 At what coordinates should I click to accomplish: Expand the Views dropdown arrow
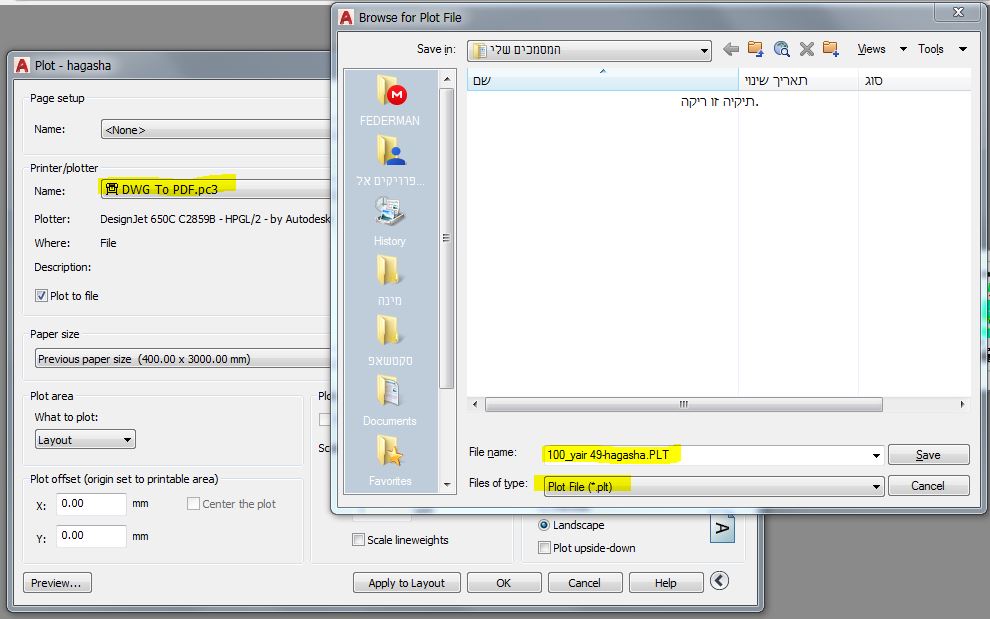(x=903, y=49)
